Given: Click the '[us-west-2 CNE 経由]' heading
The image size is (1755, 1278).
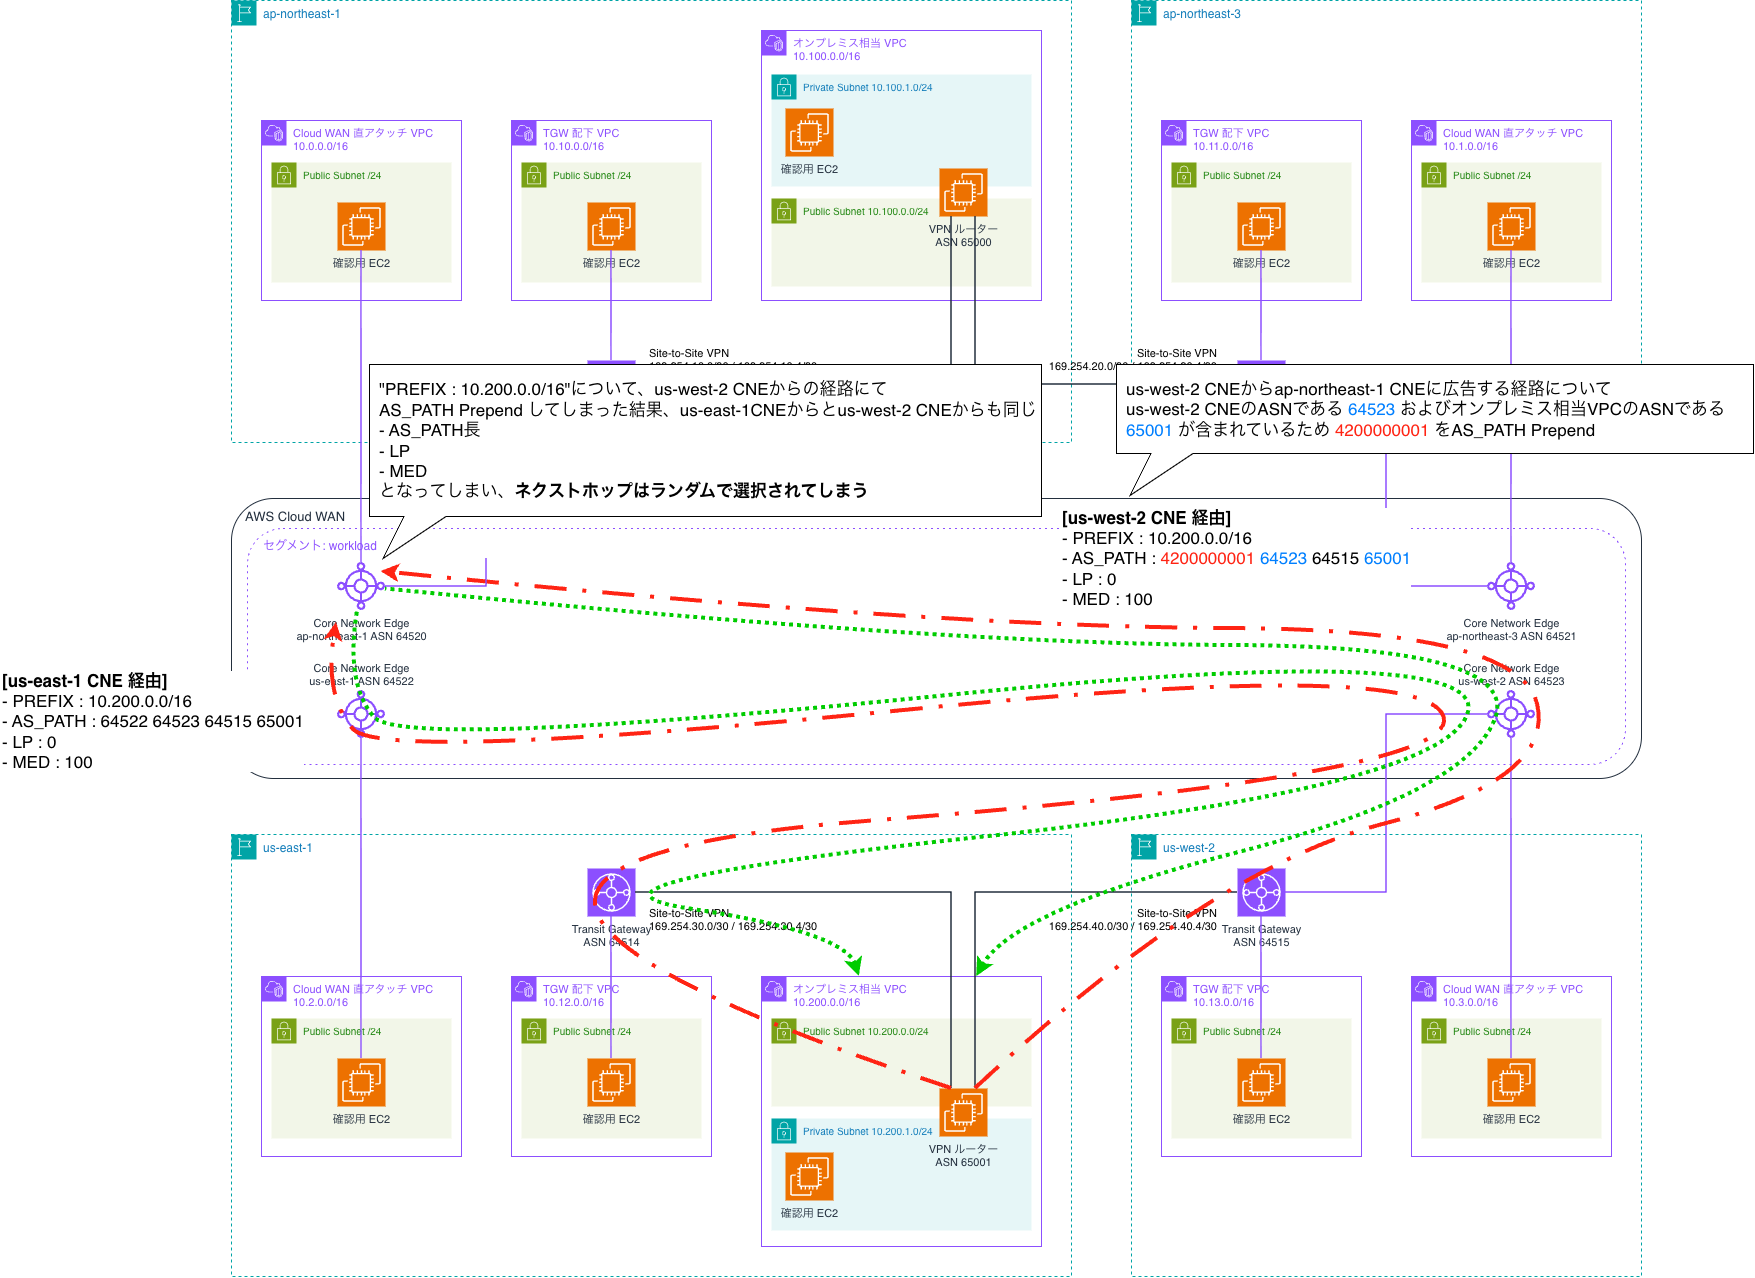Looking at the screenshot, I should (x=1146, y=518).
